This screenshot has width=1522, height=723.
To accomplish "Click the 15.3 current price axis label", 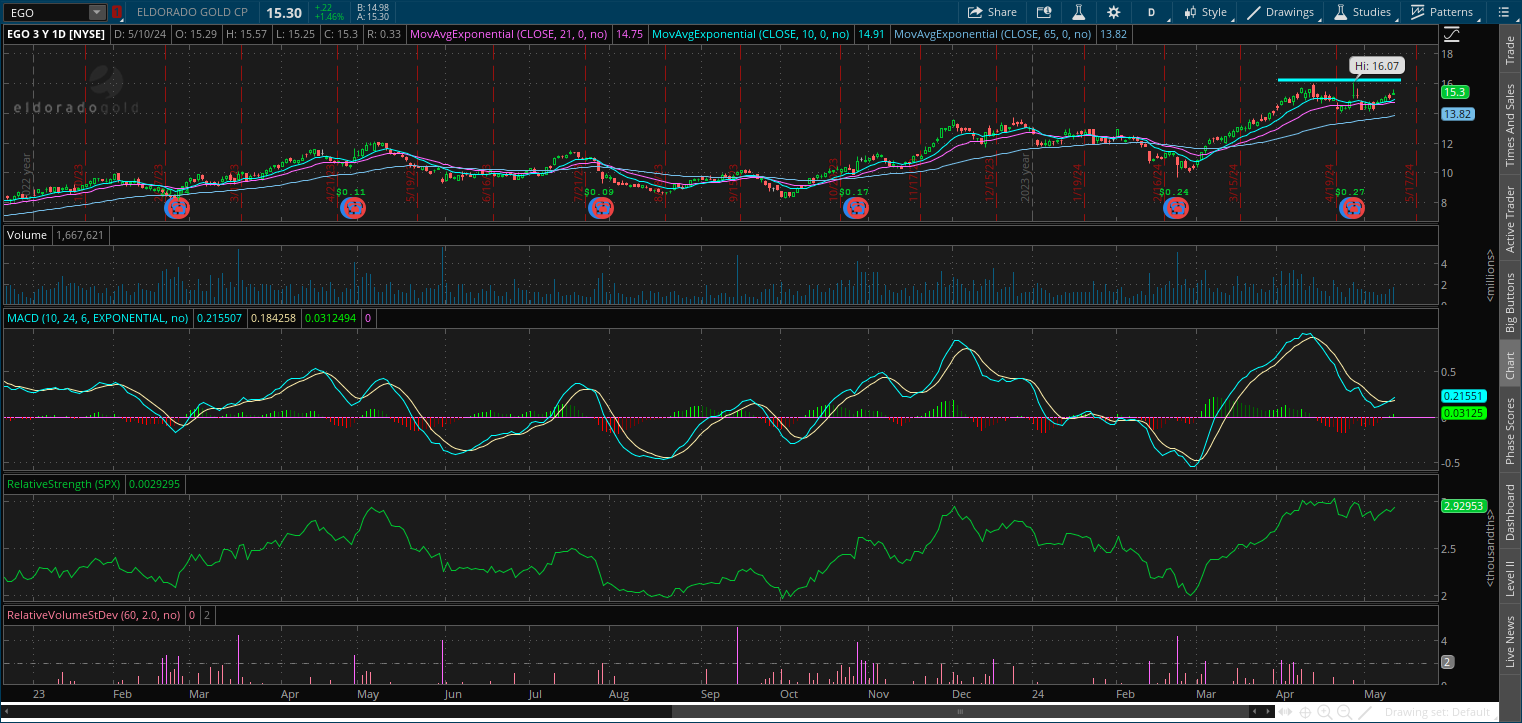I will 1454,92.
